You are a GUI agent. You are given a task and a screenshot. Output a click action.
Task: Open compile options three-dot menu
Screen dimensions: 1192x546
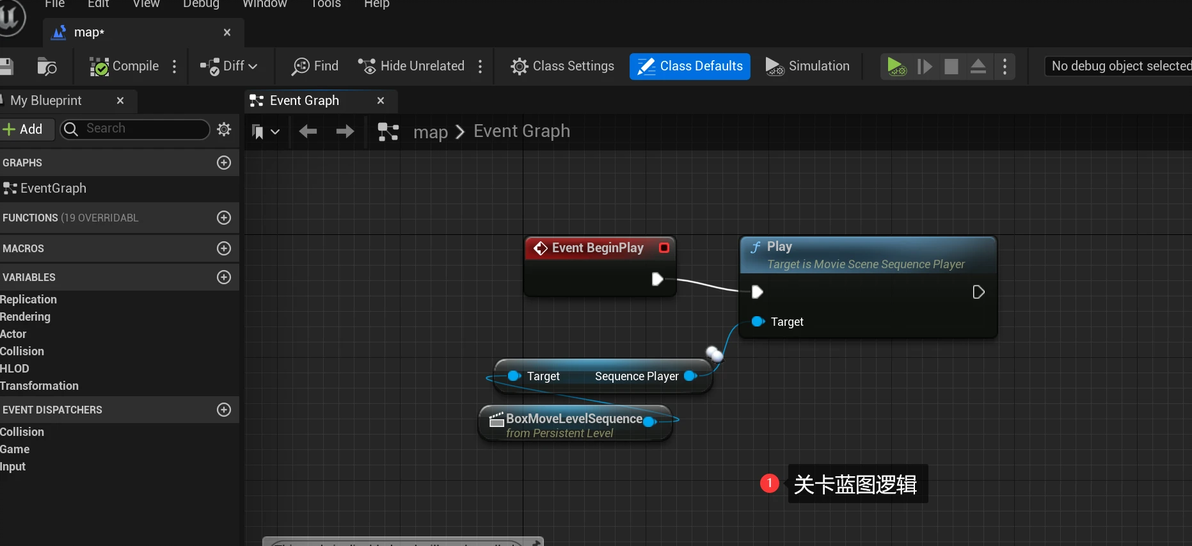coord(175,66)
